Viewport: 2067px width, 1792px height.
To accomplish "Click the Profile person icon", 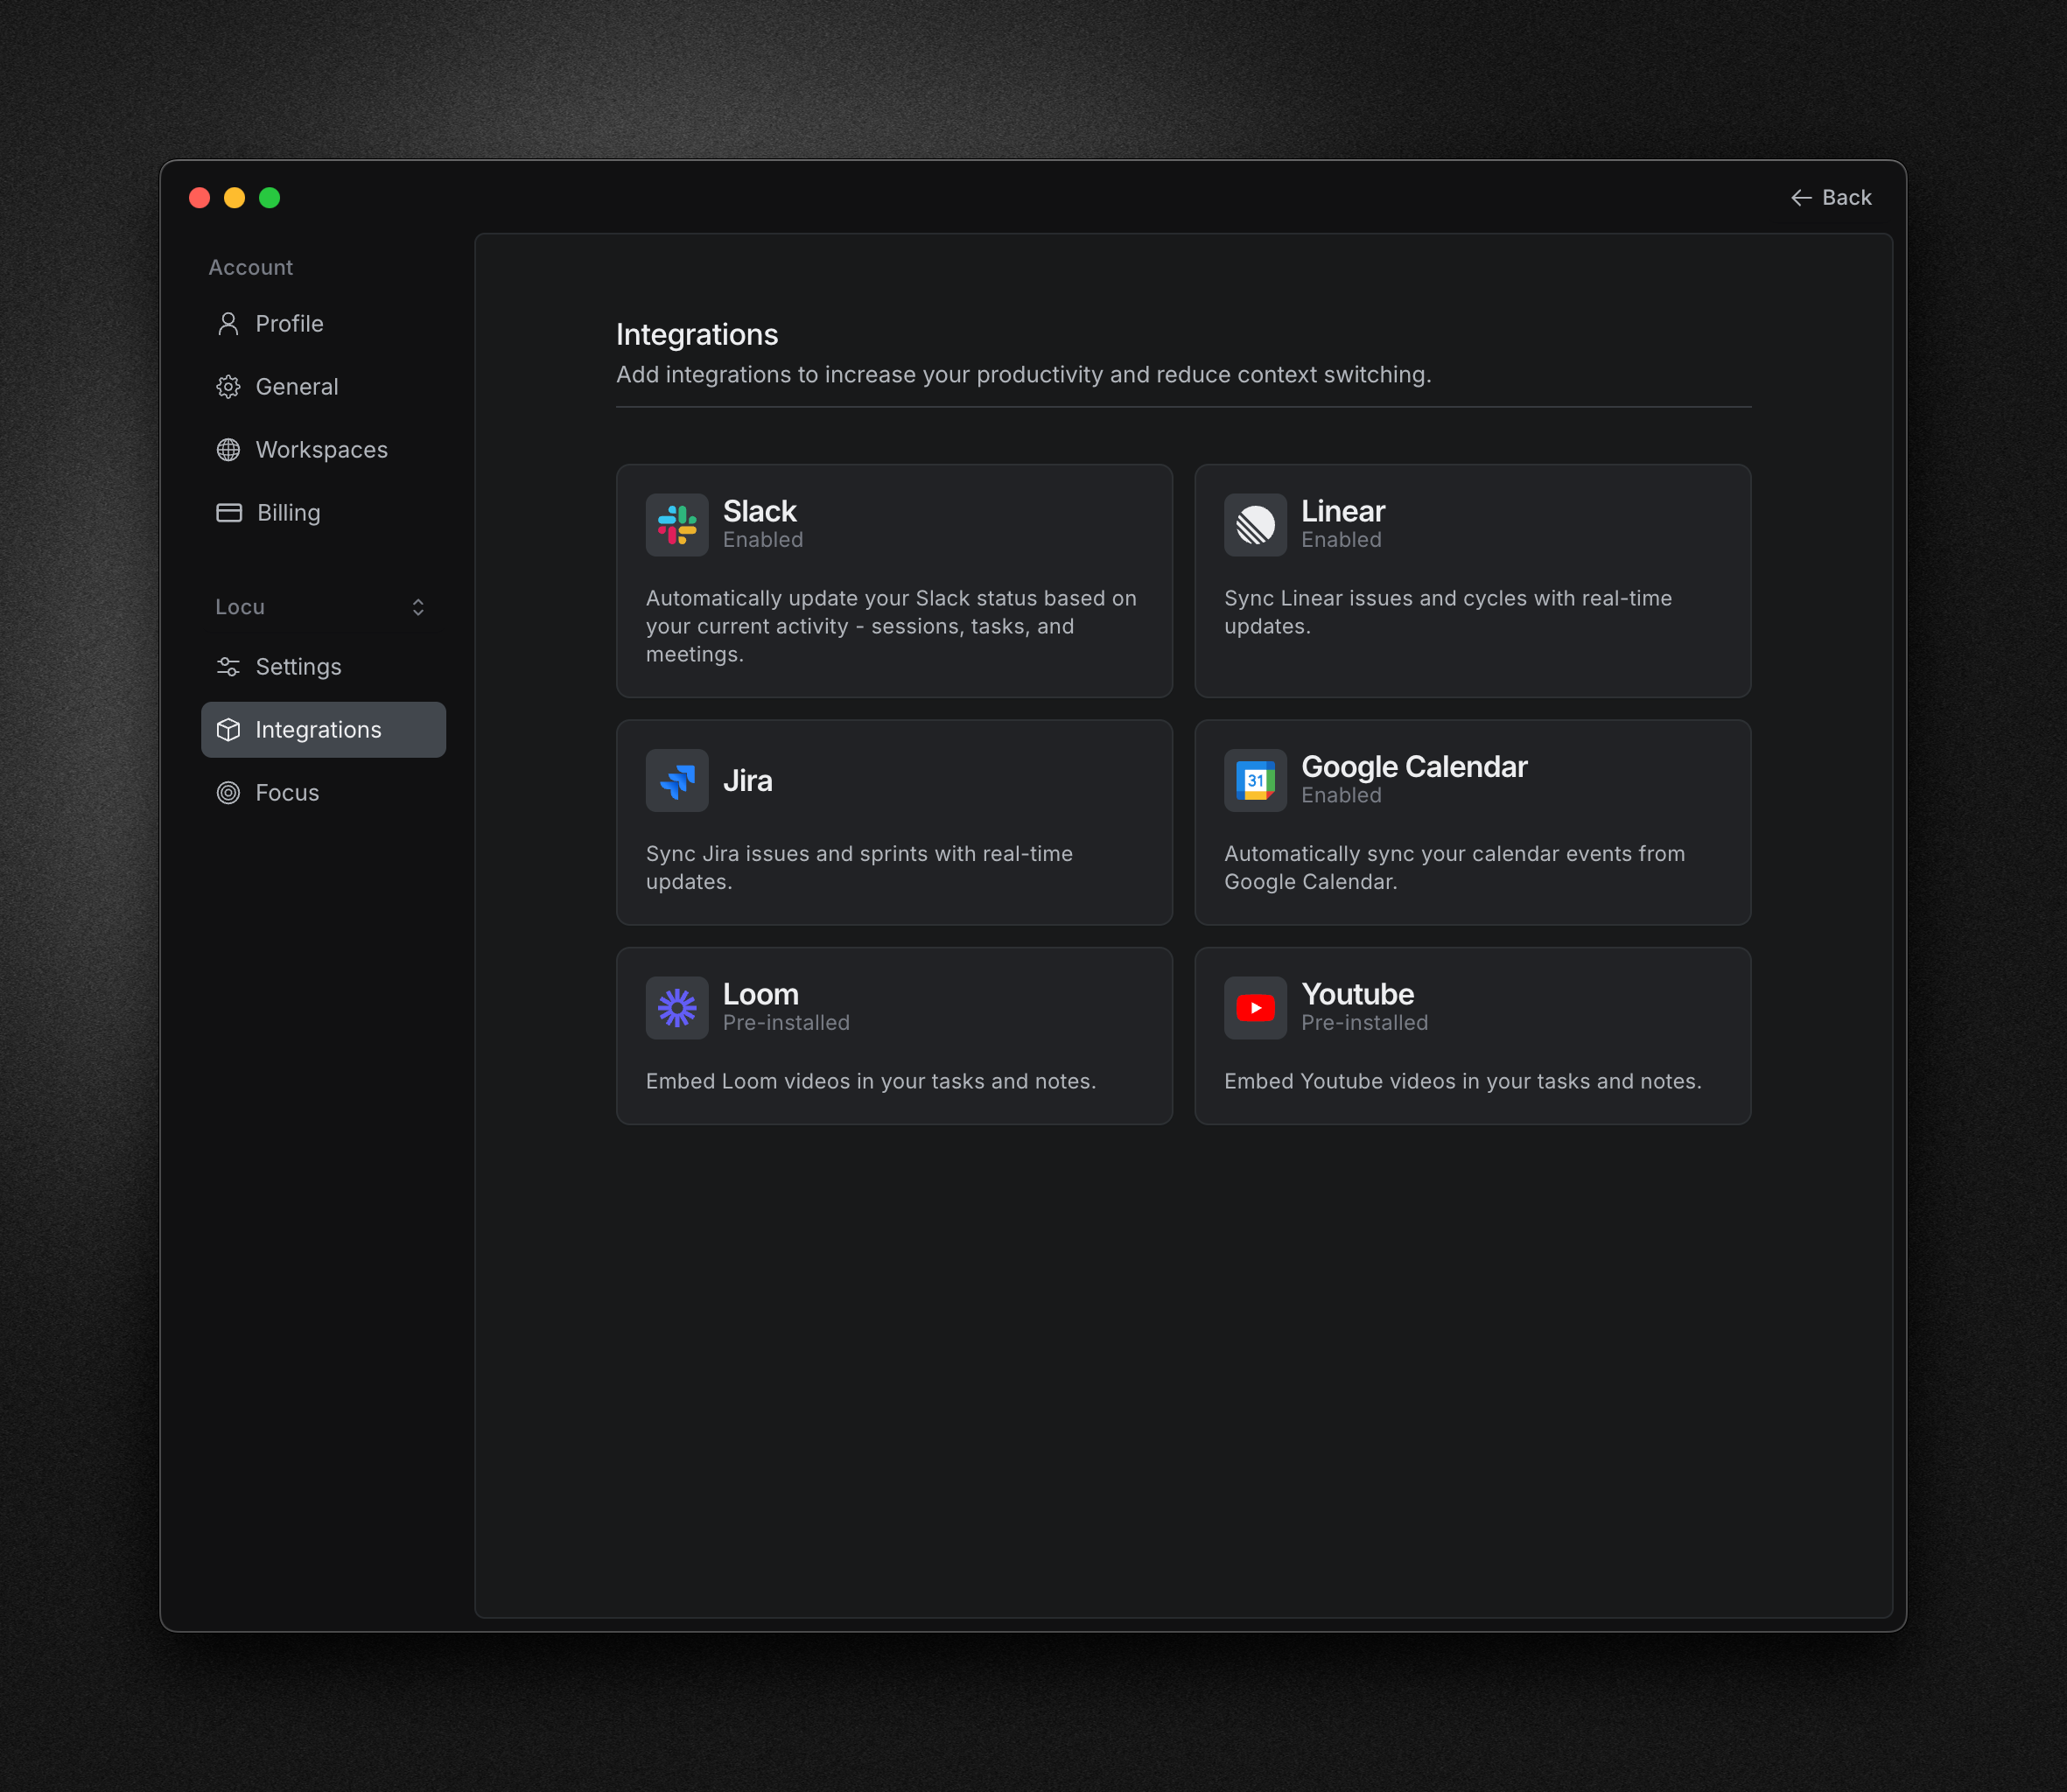I will (228, 324).
